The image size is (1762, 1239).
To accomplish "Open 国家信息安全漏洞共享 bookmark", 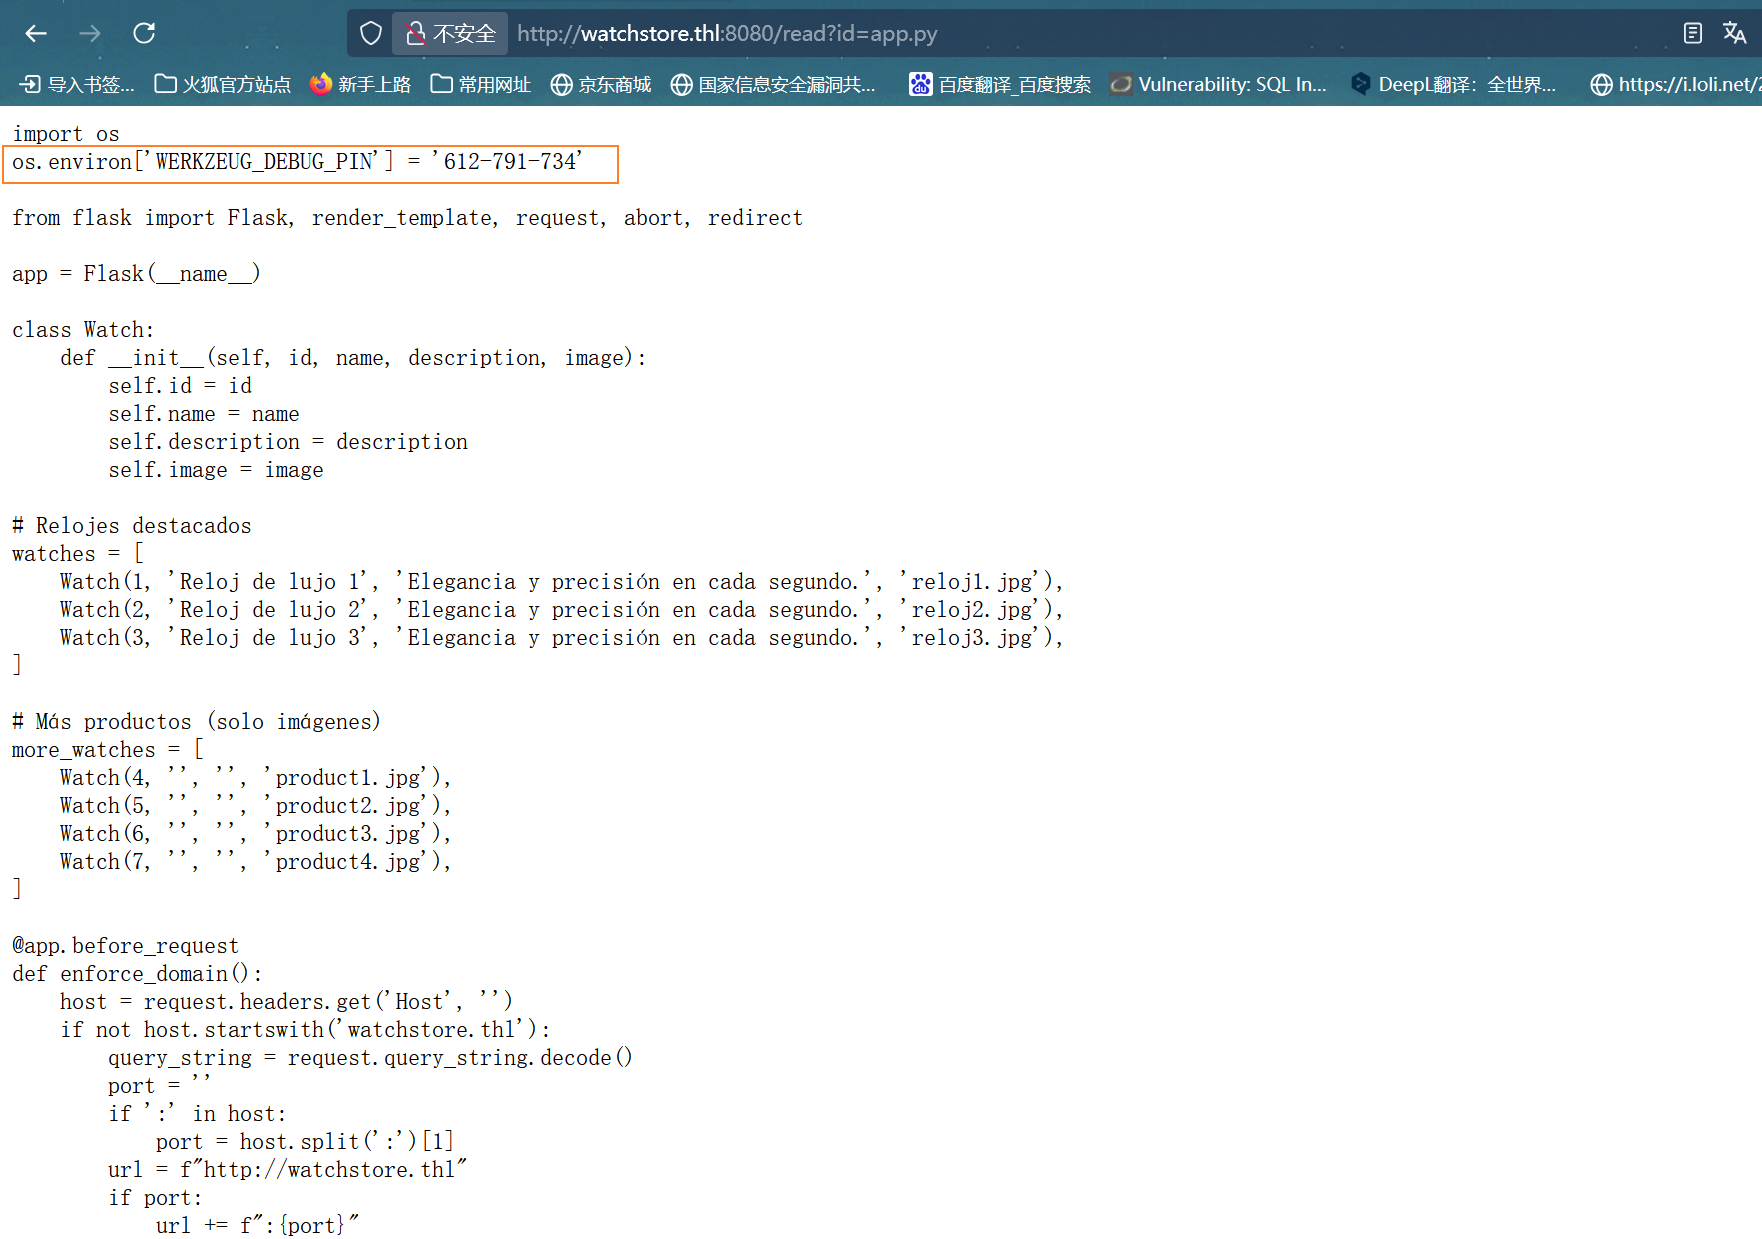I will tap(773, 85).
